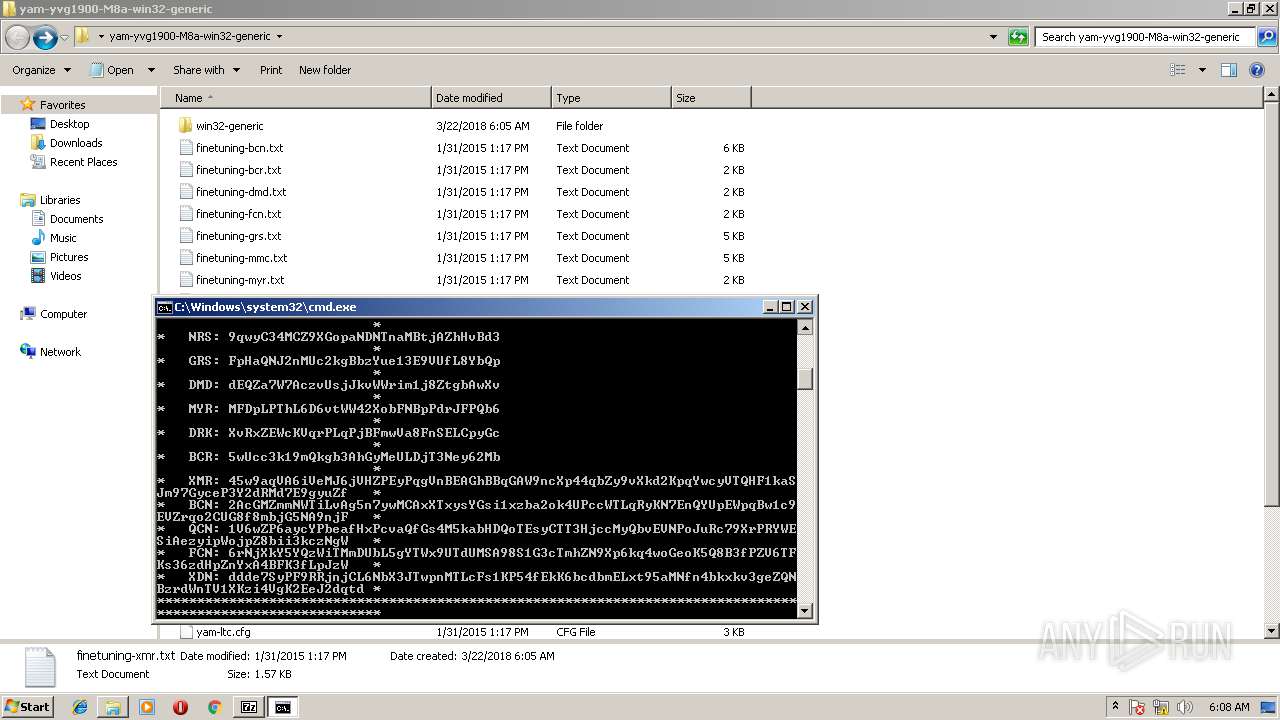Screen dimensions: 1280x720
Task: Open Opera browser from the taskbar
Action: (x=180, y=707)
